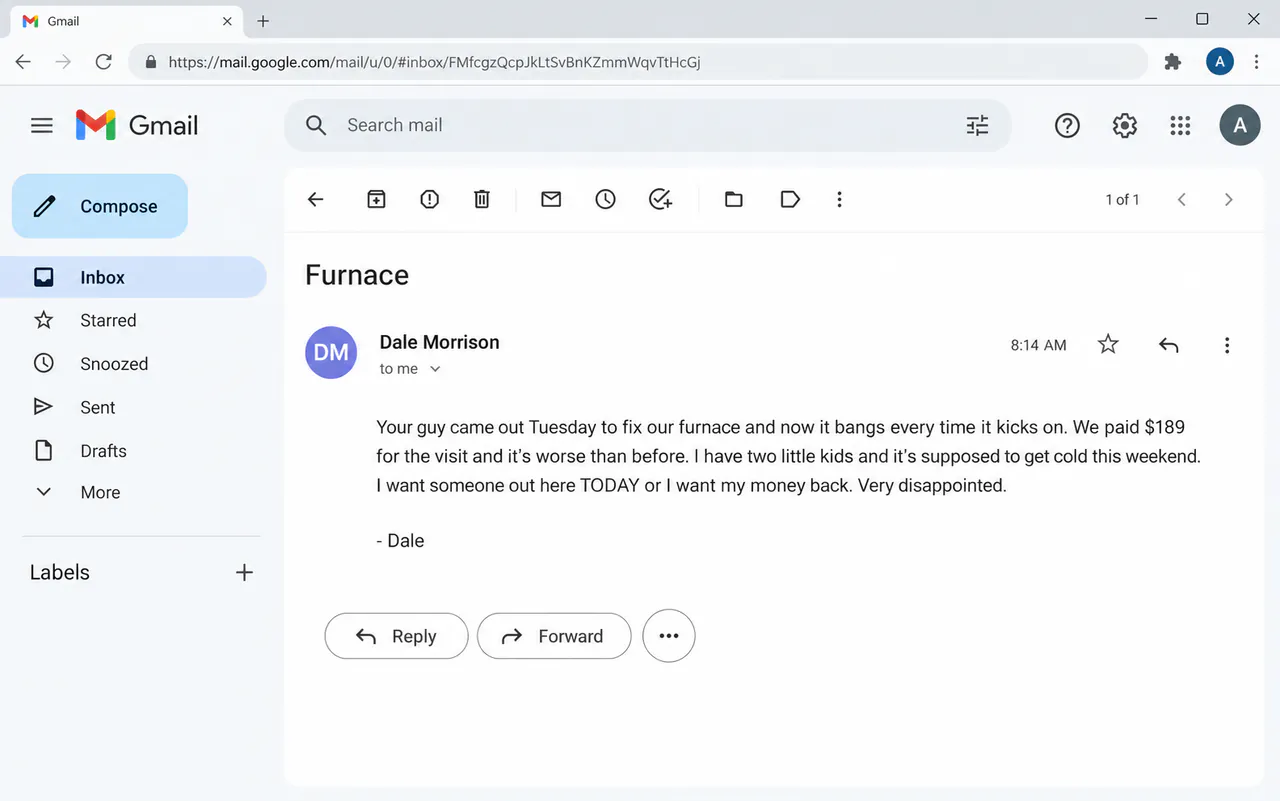Viewport: 1280px width, 801px height.
Task: Open toolbar More options three dots
Action: [x=839, y=199]
